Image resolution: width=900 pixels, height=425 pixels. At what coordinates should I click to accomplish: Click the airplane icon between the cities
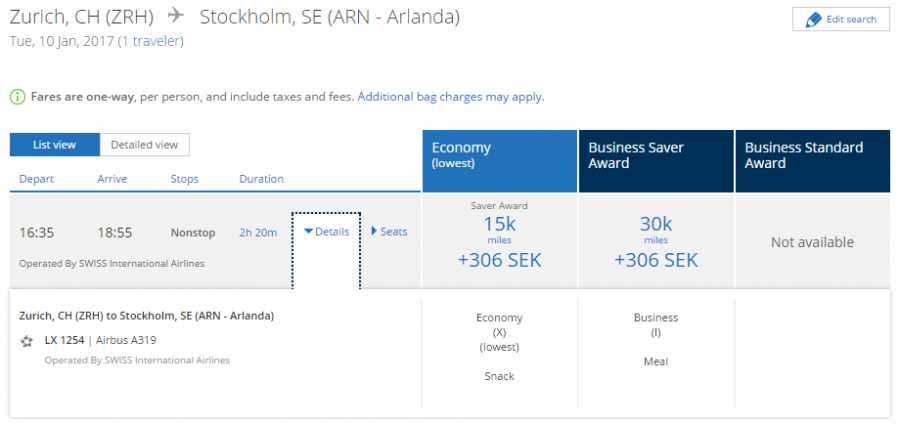(x=176, y=17)
